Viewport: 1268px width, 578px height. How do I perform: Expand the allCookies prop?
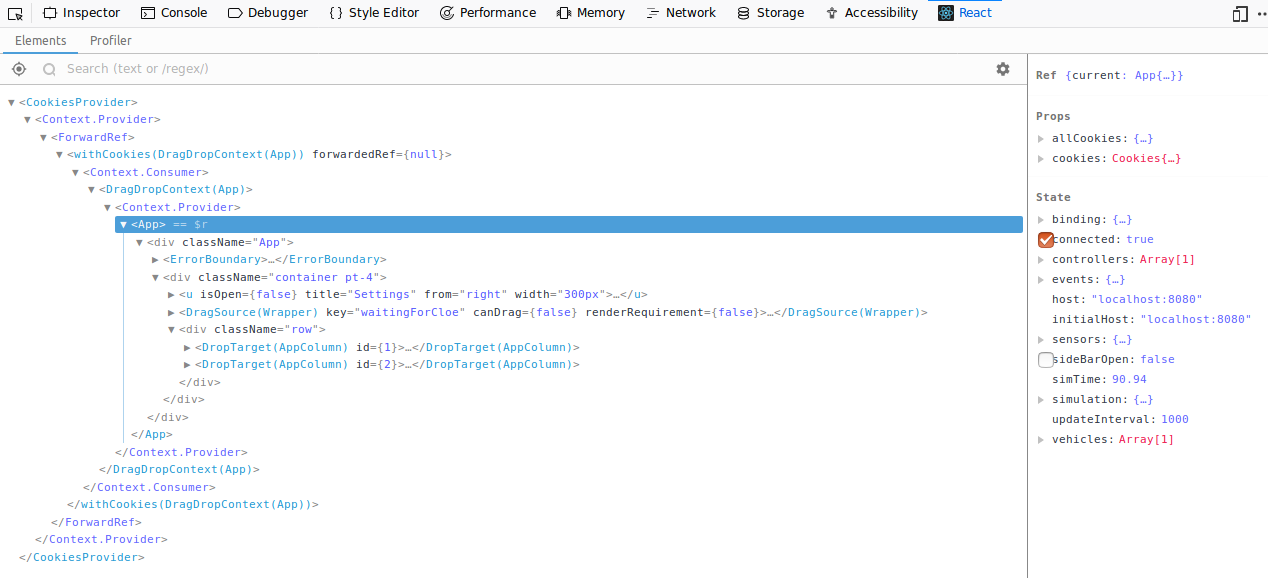click(x=1041, y=139)
